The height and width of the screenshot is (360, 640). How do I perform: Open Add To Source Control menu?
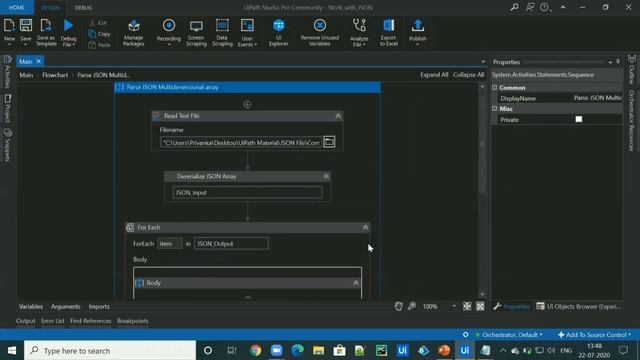pos(594,335)
